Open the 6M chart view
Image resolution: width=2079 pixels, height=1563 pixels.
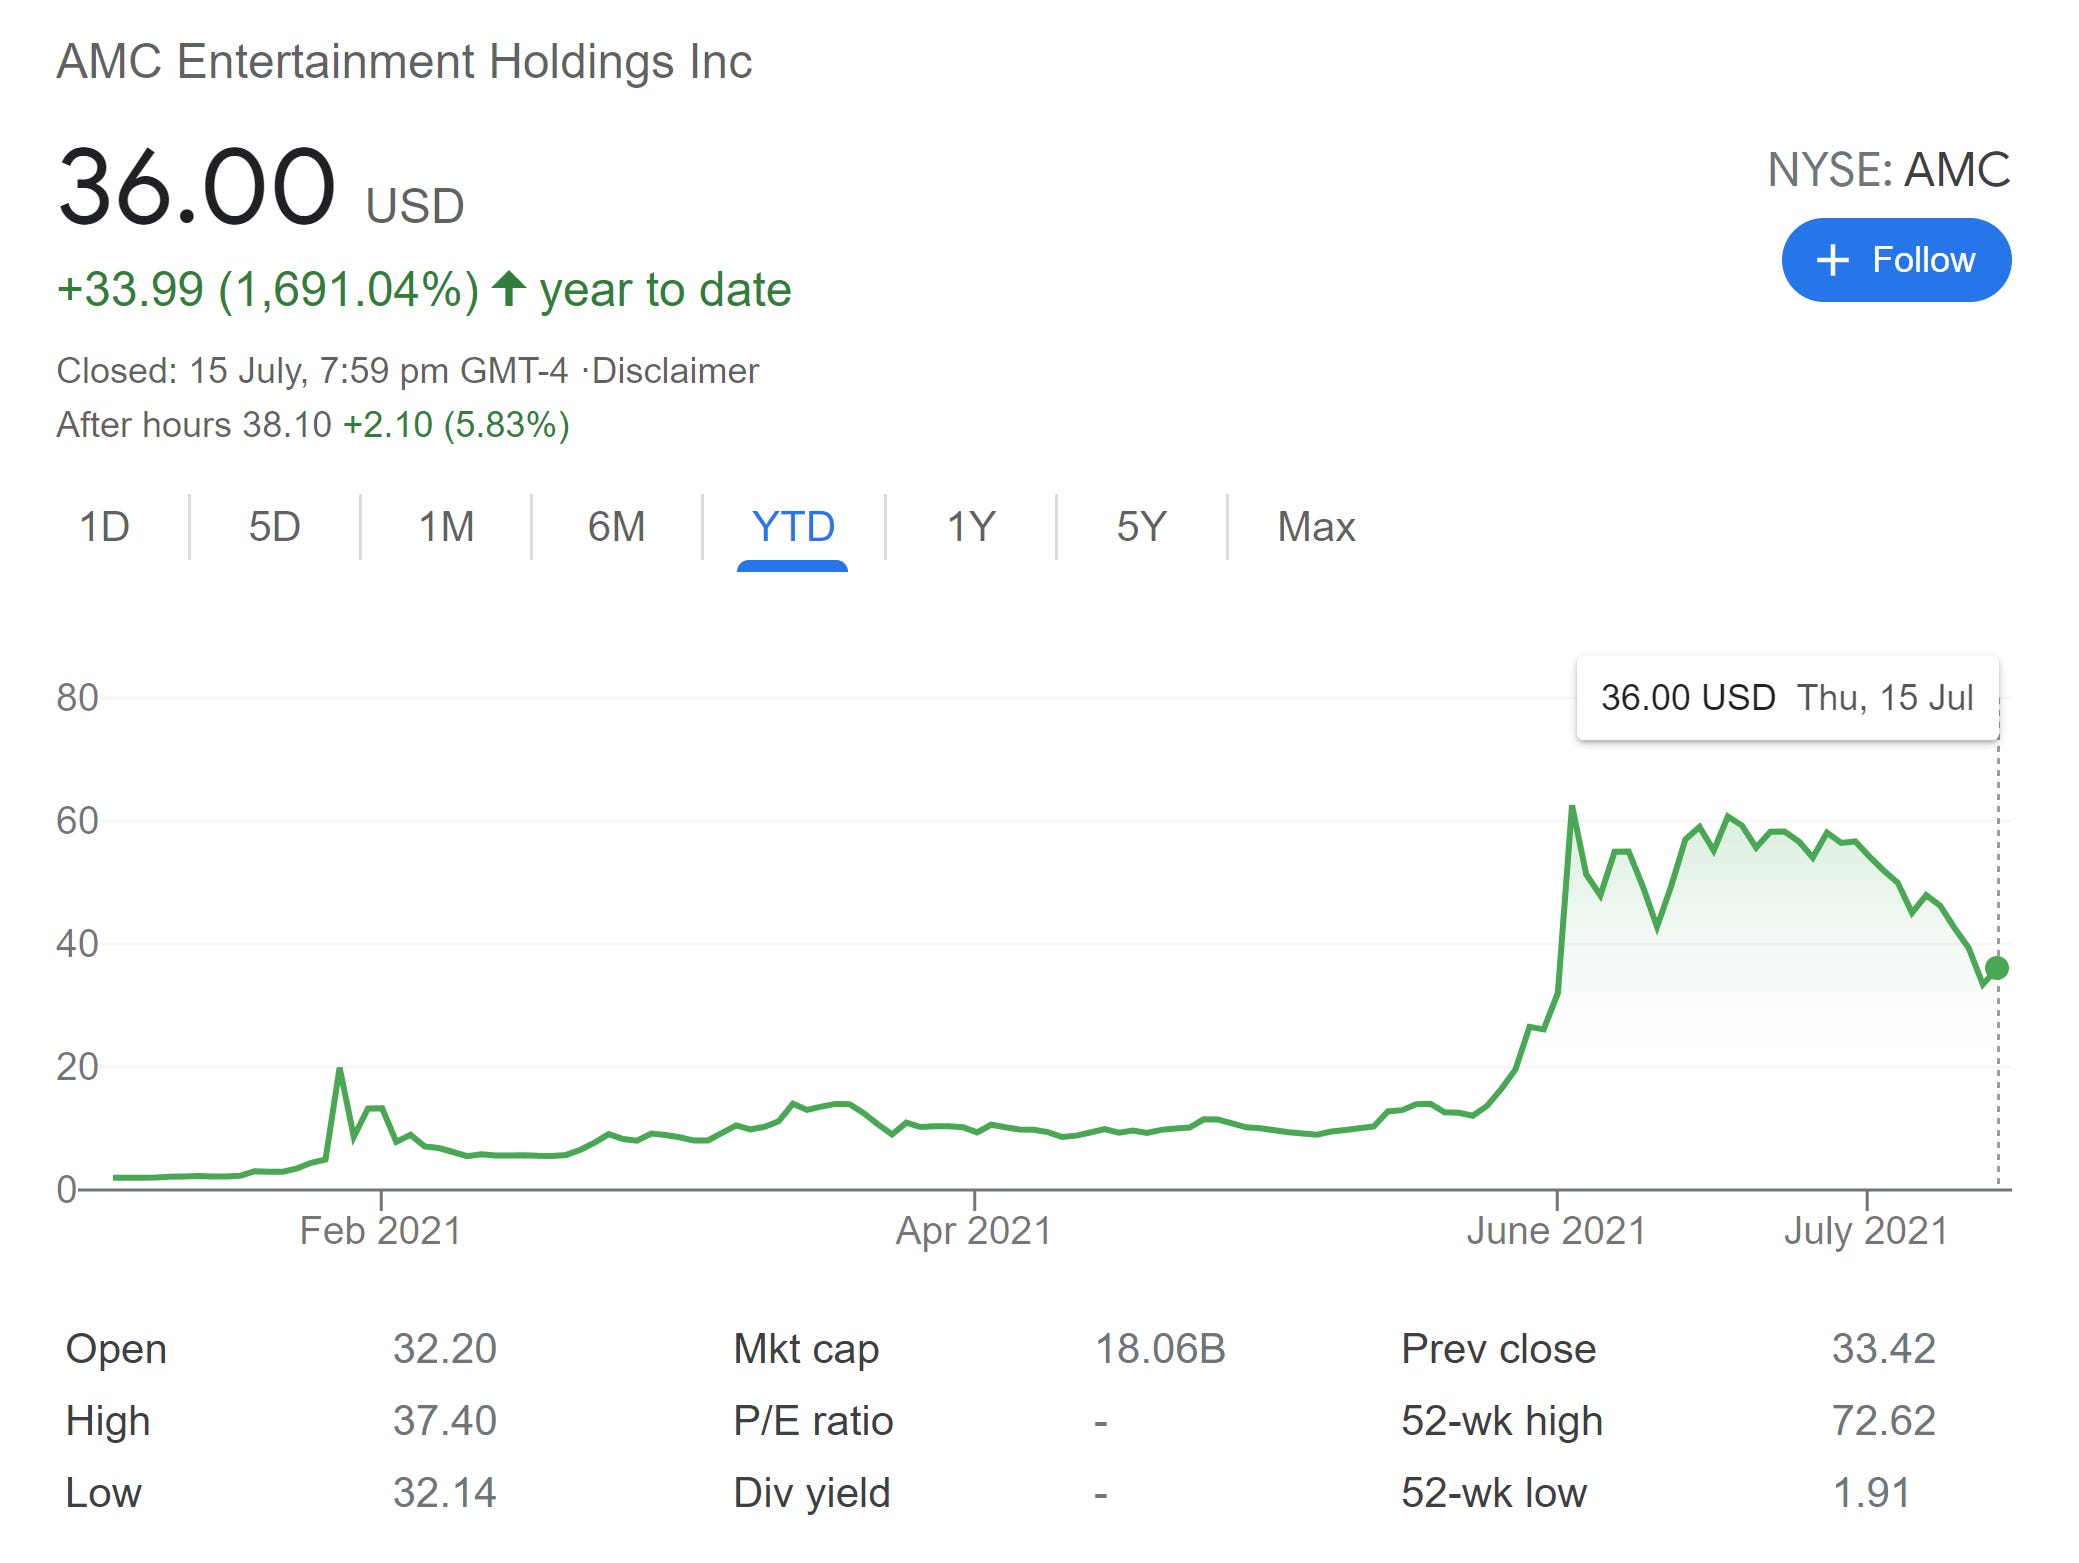(x=616, y=527)
